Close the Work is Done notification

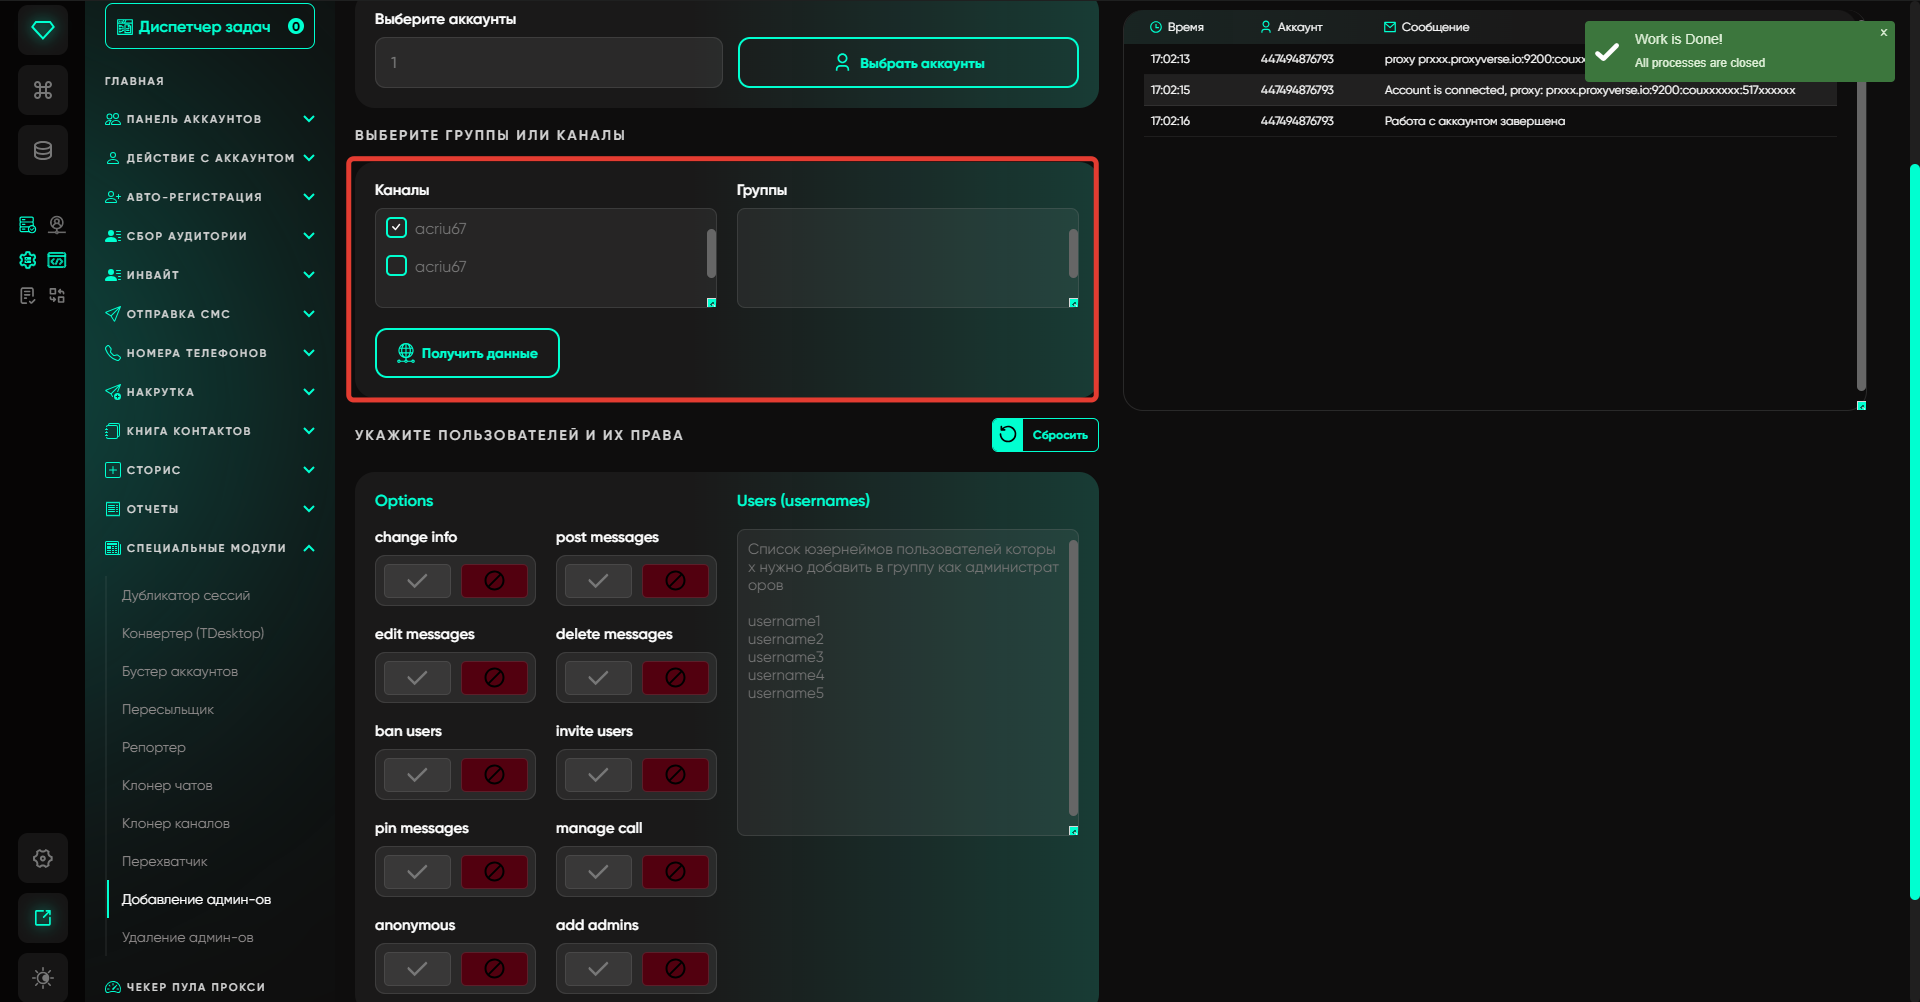pos(1883,33)
